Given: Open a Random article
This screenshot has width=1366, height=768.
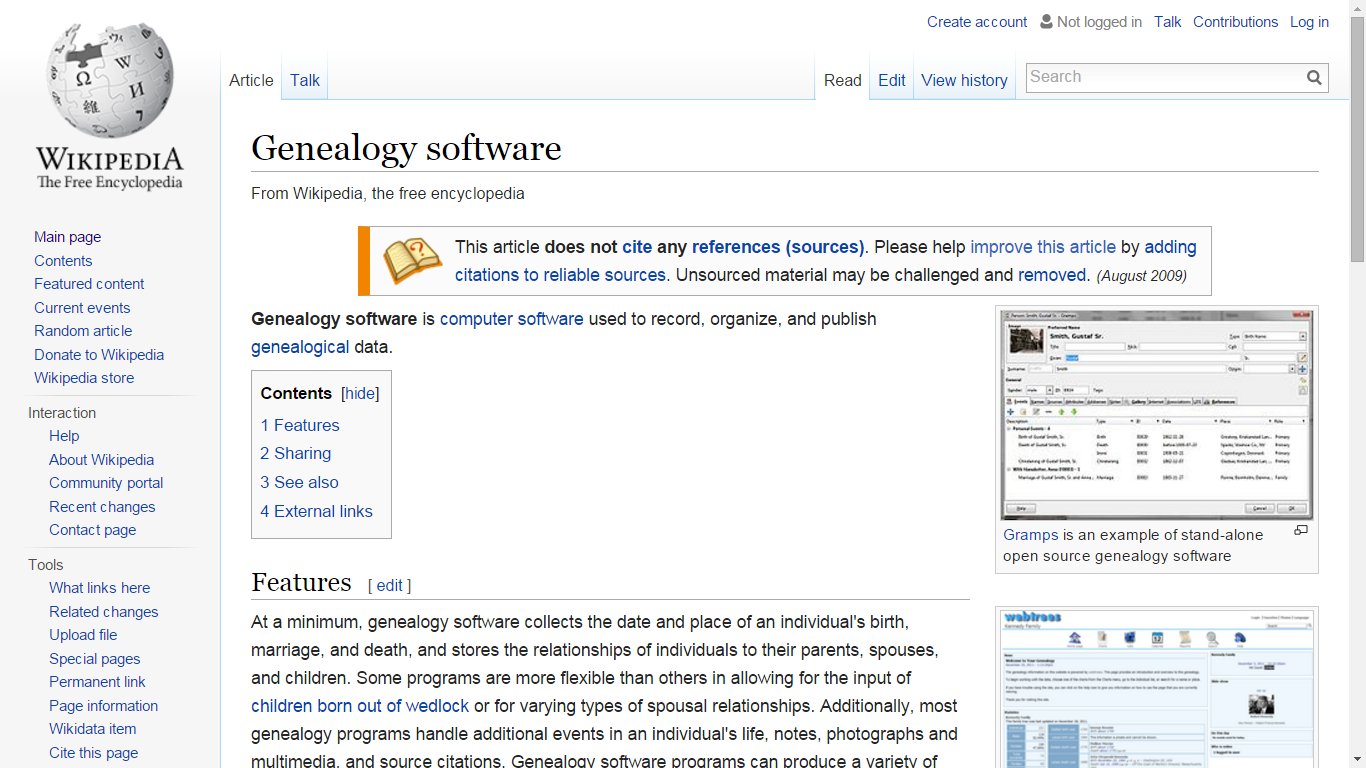Looking at the screenshot, I should (83, 331).
